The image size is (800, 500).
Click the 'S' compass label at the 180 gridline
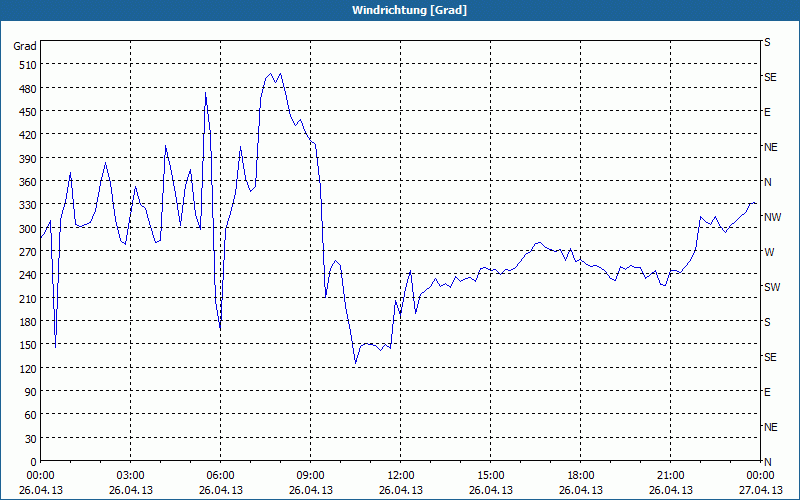pos(767,322)
